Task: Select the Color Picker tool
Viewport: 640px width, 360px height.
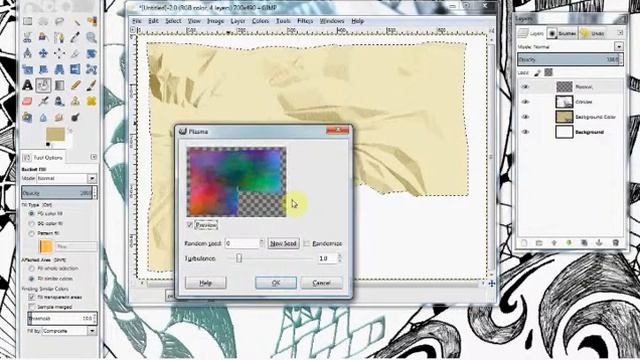Action: pos(76,37)
